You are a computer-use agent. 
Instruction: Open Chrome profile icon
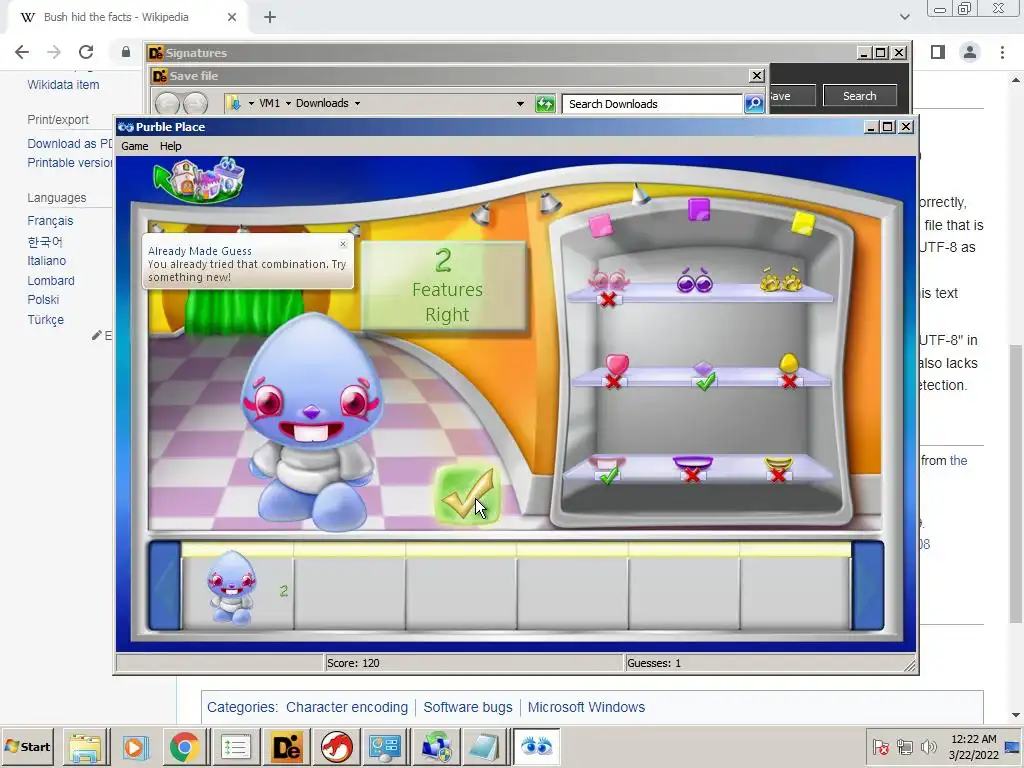tap(970, 52)
